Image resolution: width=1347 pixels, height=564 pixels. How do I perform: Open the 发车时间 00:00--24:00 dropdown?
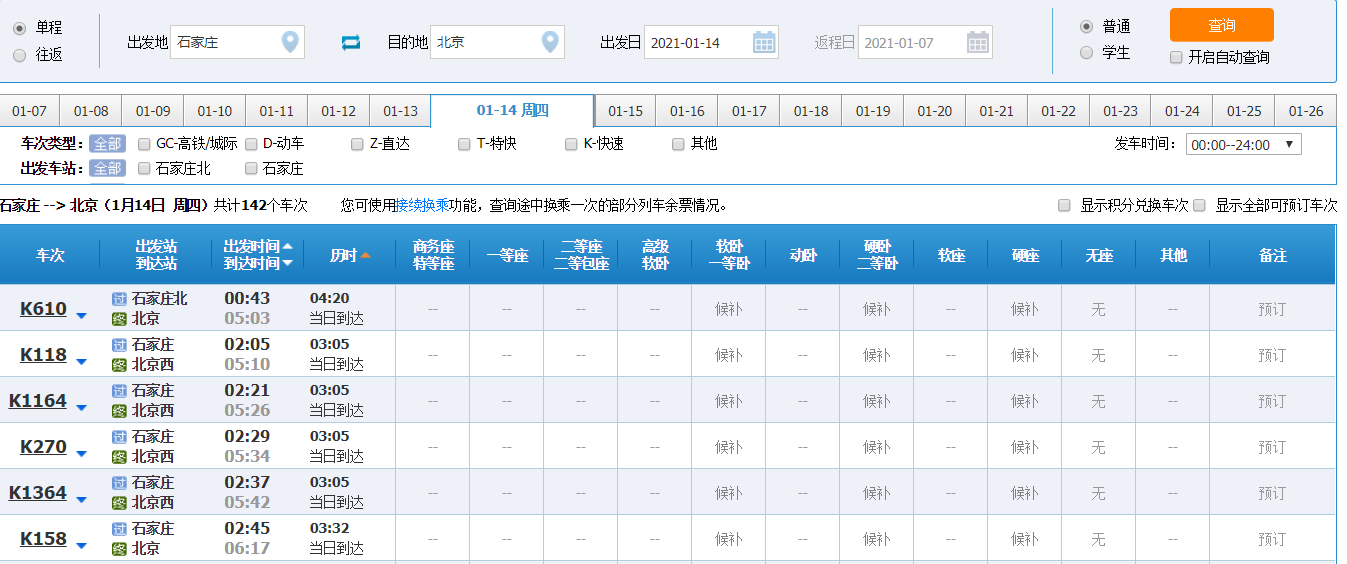pyautogui.click(x=1243, y=144)
